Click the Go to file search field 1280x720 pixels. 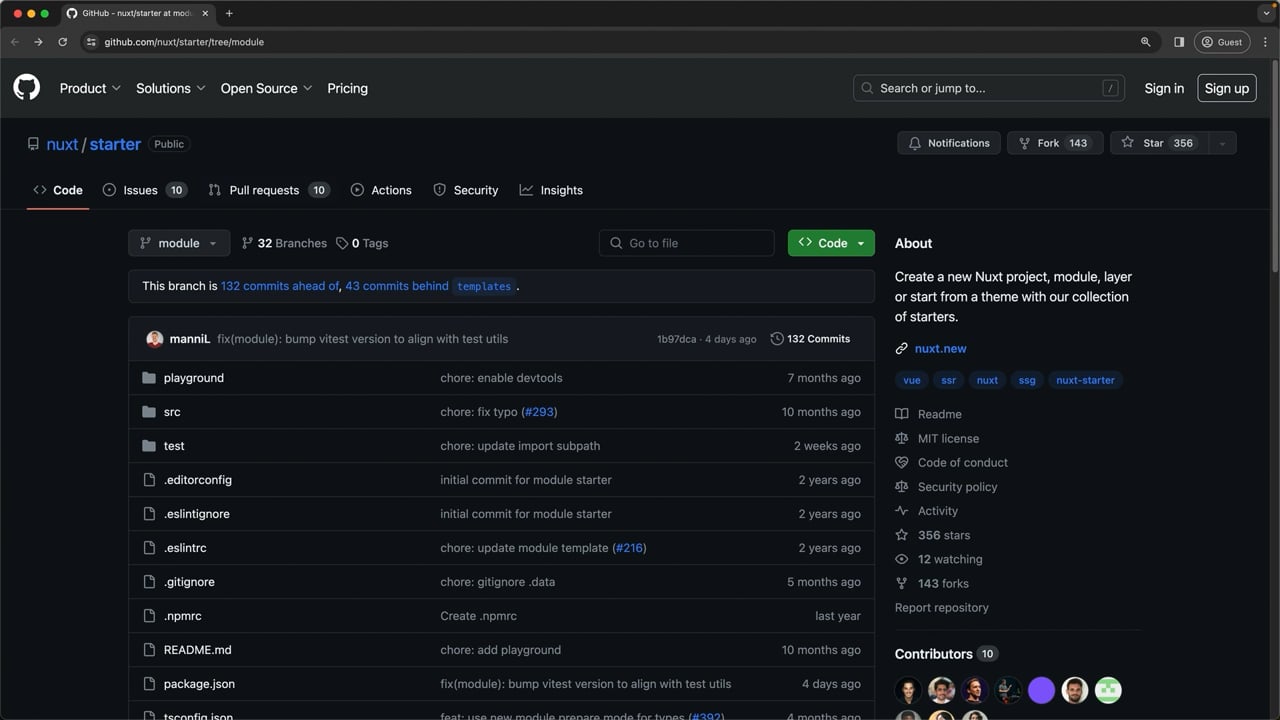[x=687, y=243]
